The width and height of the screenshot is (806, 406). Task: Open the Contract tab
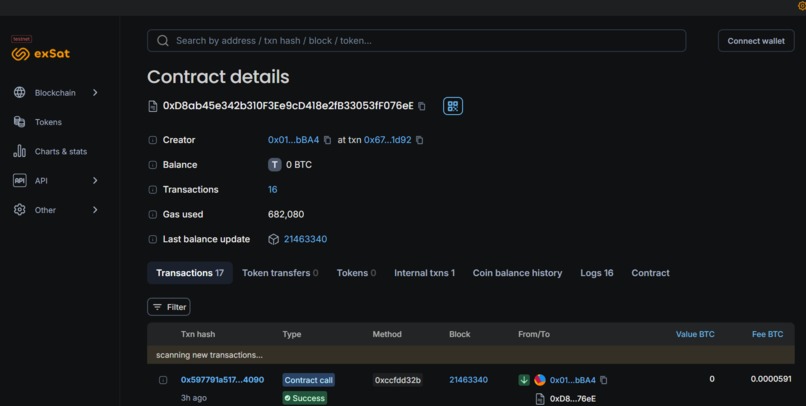[650, 273]
